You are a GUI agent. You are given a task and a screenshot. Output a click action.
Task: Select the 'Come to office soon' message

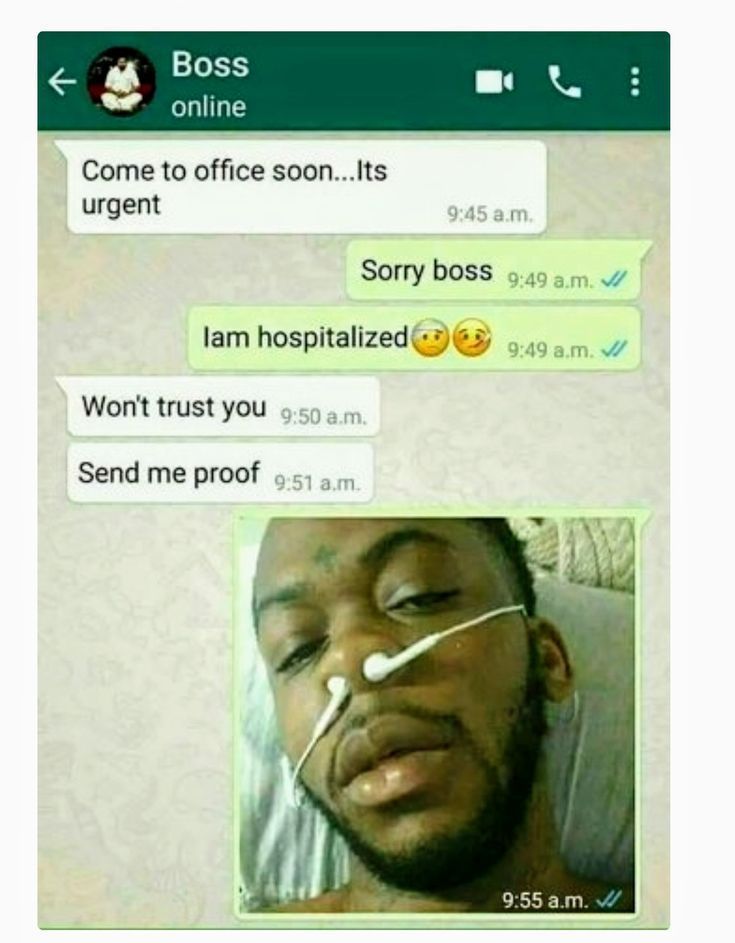pos(307,187)
